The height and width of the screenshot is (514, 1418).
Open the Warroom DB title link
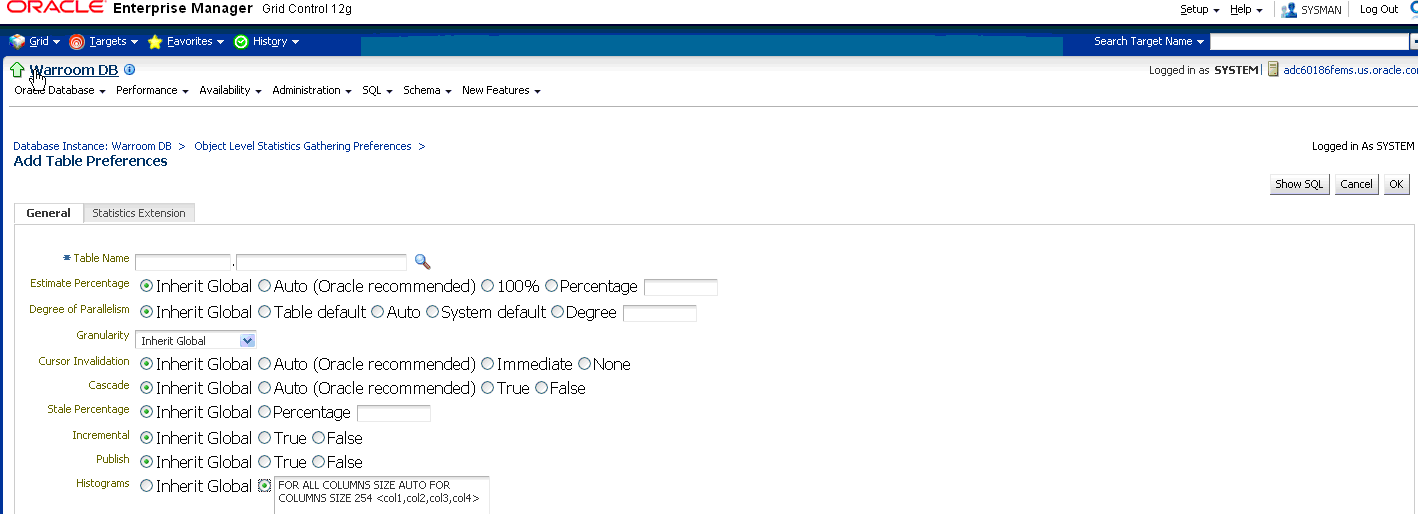[x=74, y=70]
